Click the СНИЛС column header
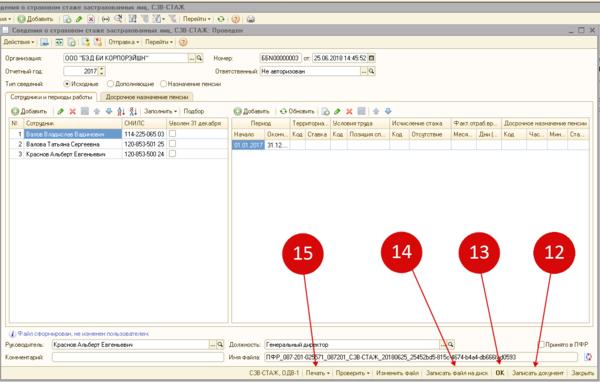 pos(144,123)
